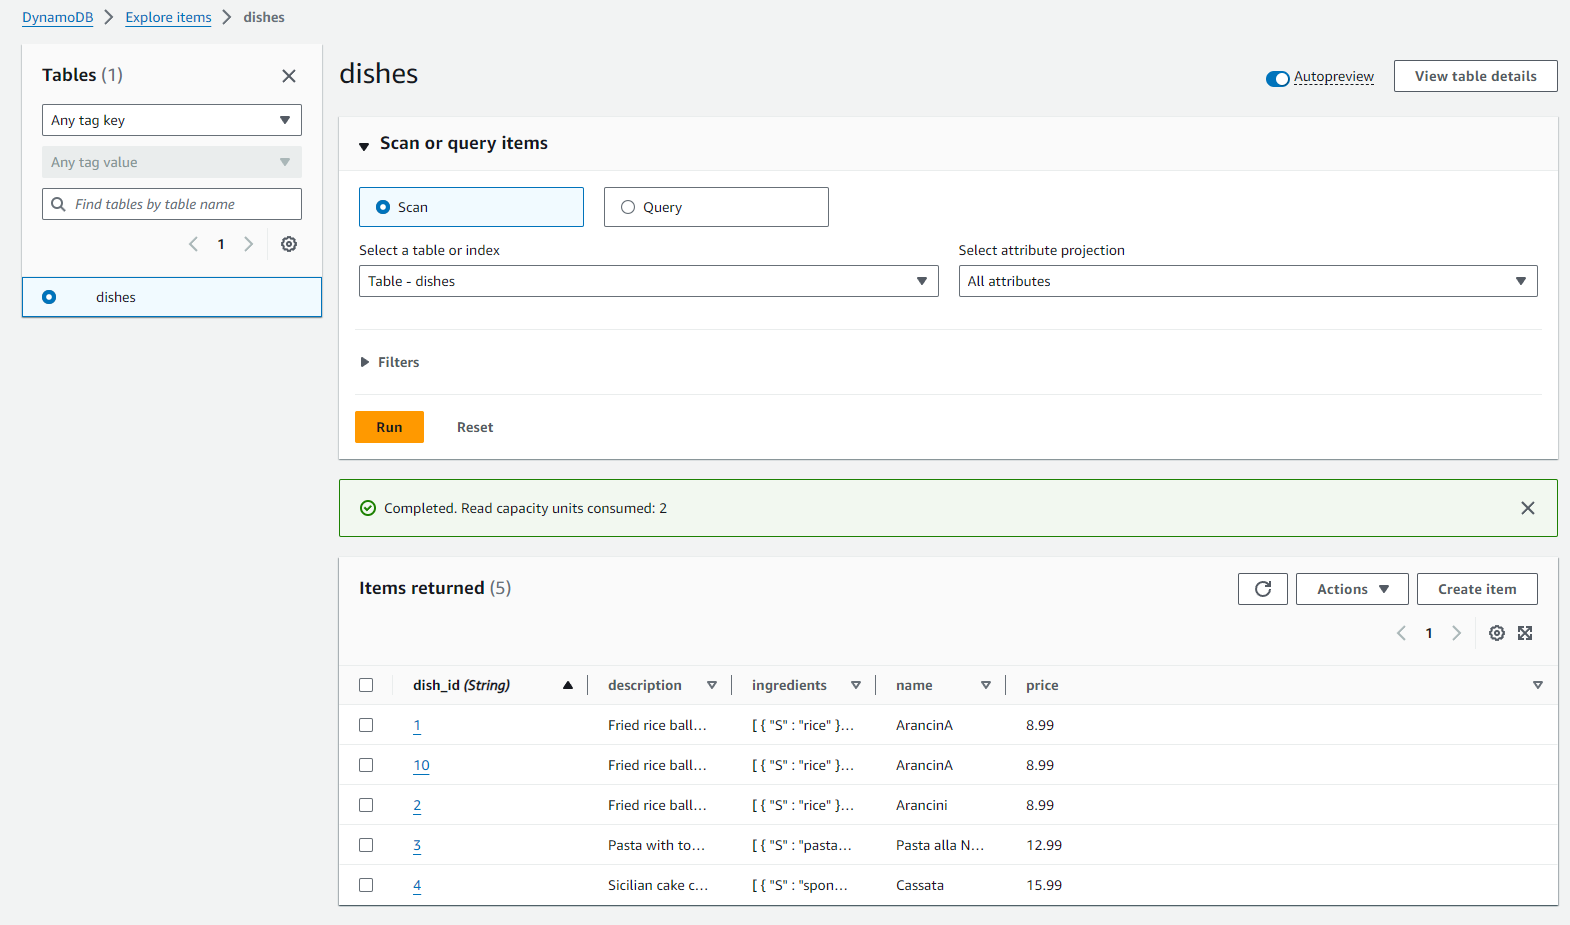Go to previous page of items returned
The width and height of the screenshot is (1570, 925).
click(x=1401, y=633)
